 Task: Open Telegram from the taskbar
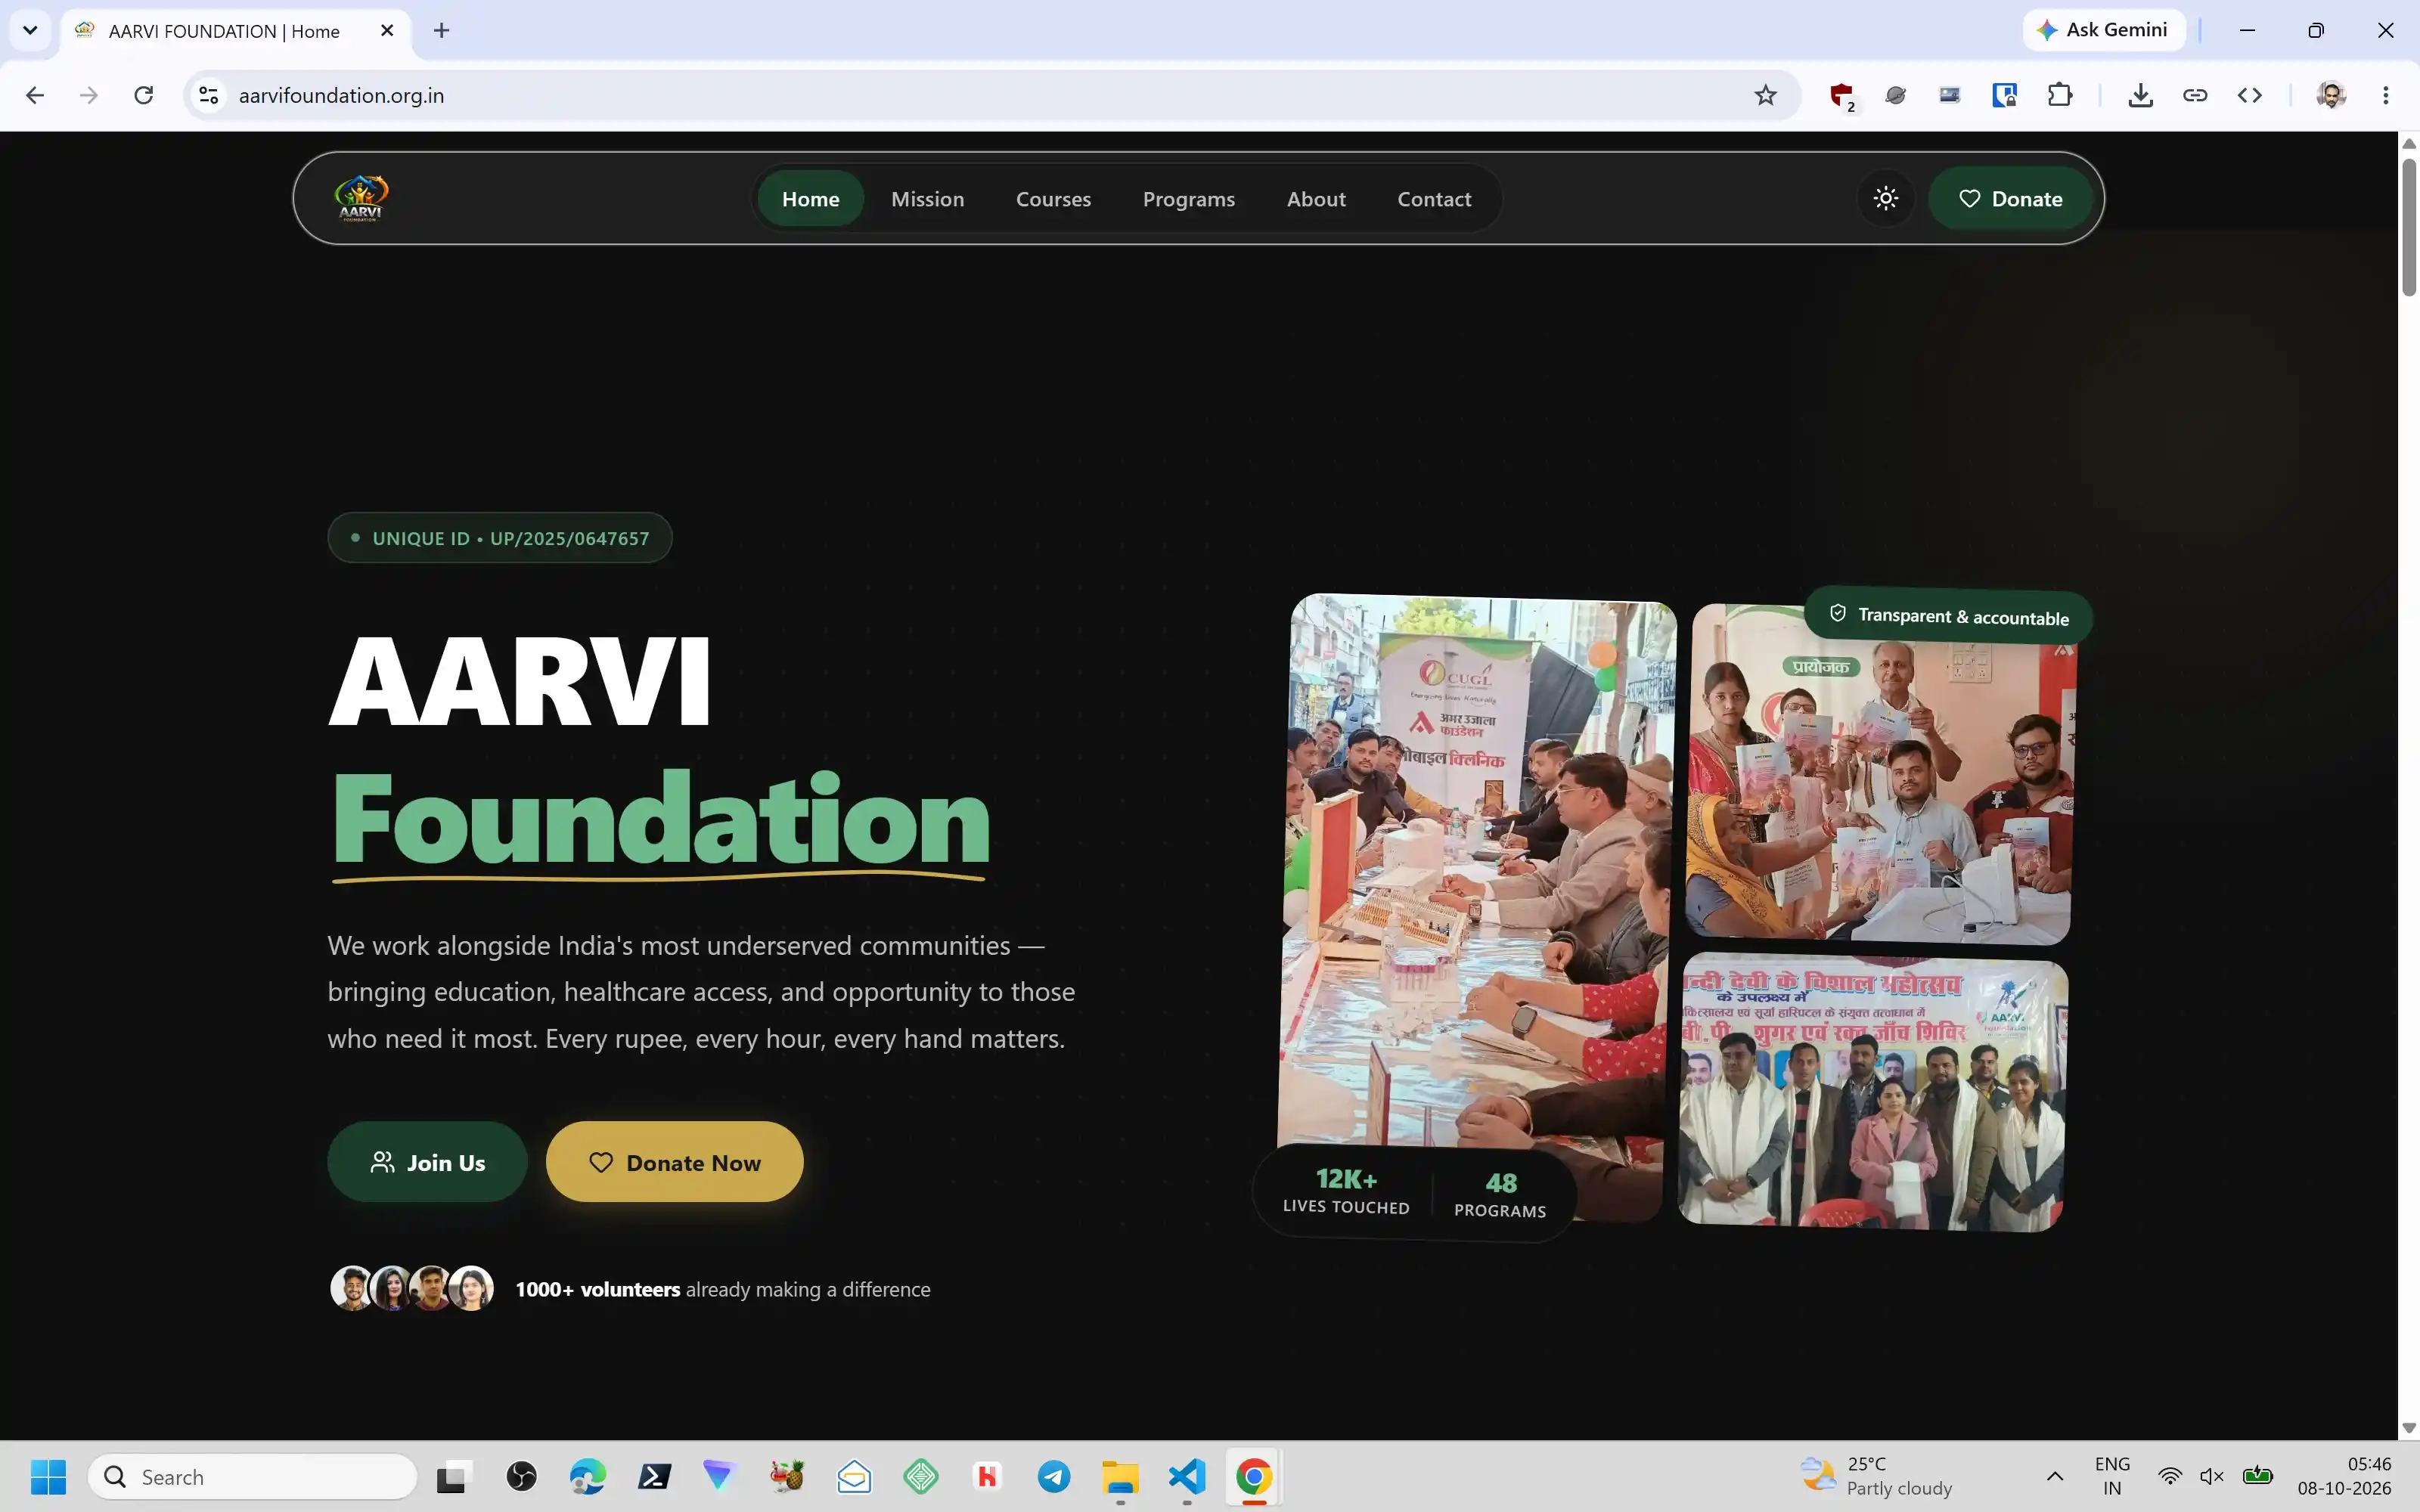1054,1476
